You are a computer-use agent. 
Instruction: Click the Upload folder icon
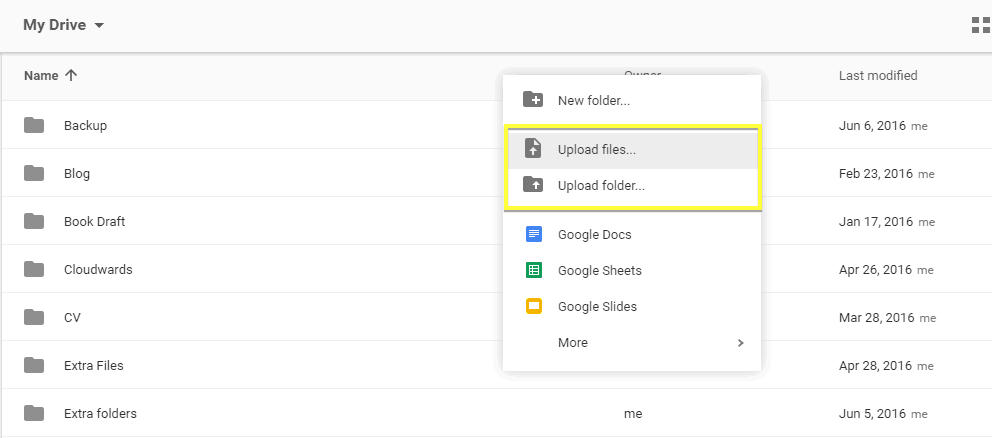534,185
